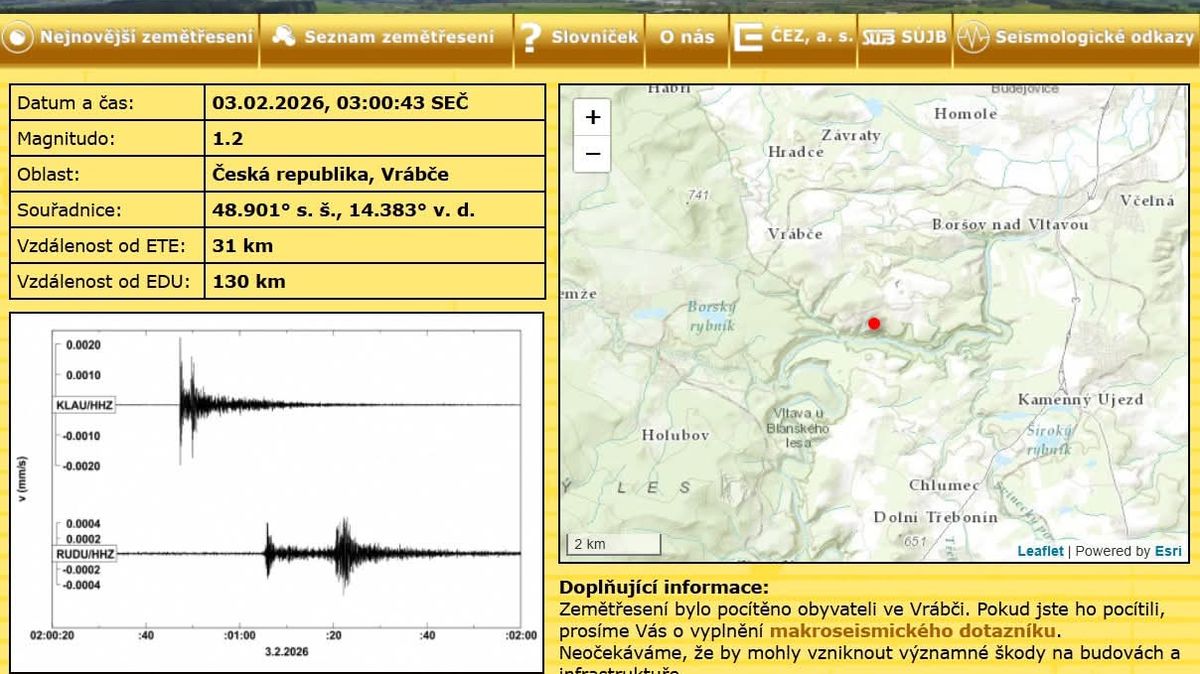Open the O nás menu item
The height and width of the screenshot is (674, 1200).
687,38
